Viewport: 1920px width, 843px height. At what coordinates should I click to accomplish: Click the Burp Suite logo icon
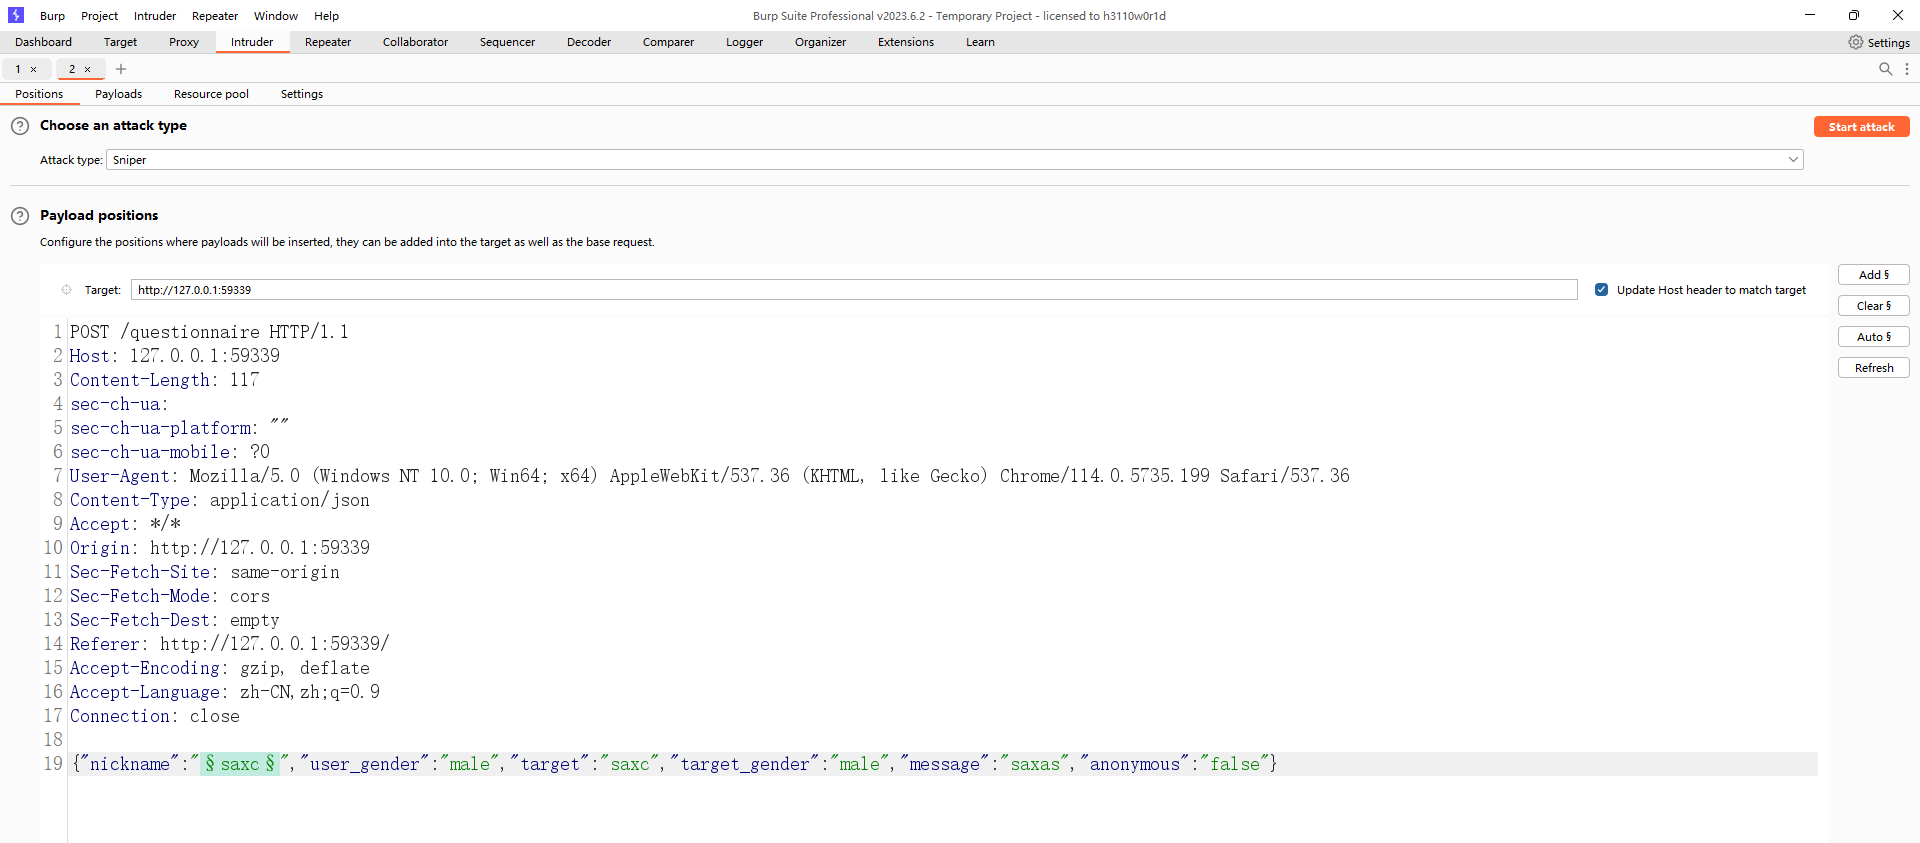[16, 15]
